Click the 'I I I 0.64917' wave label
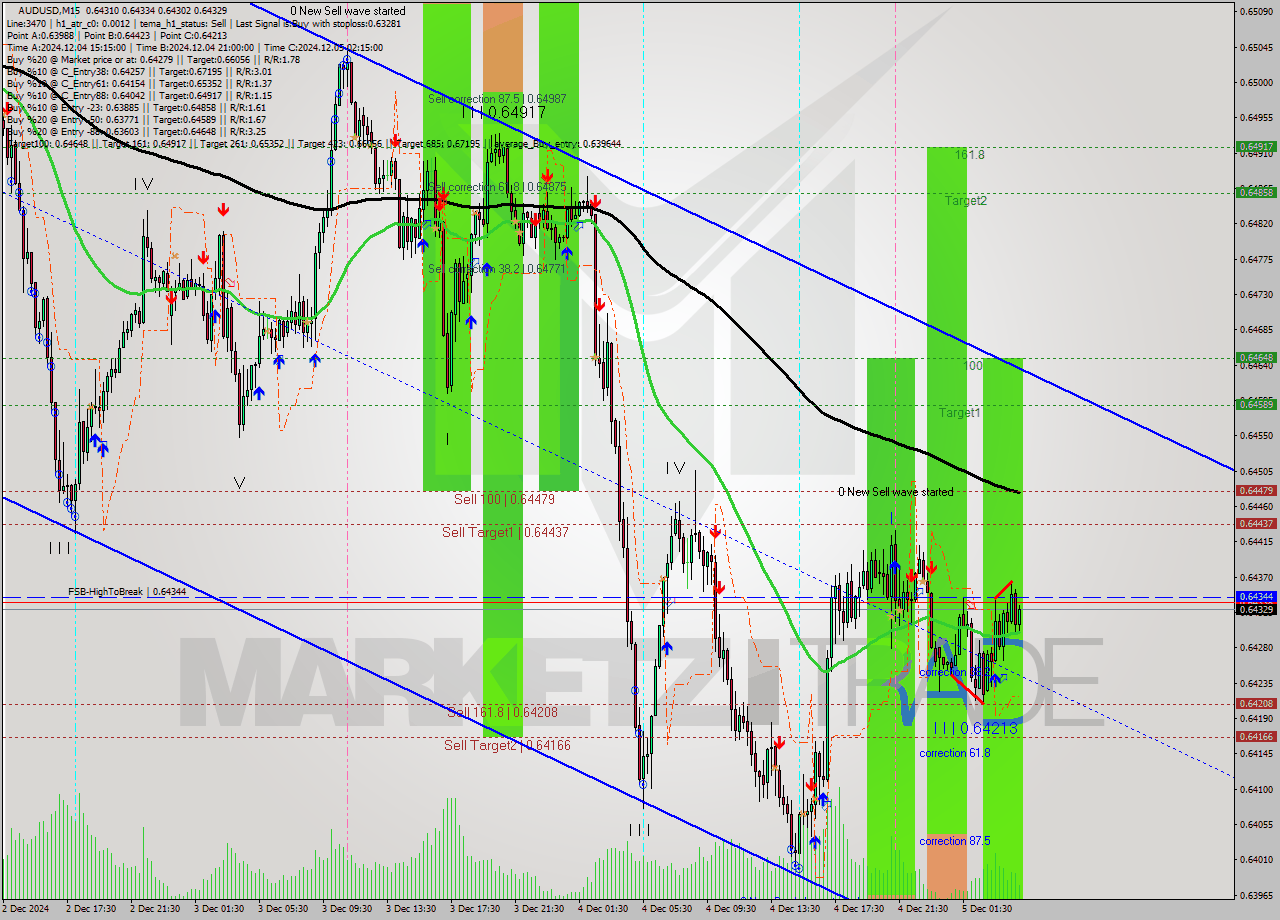 (x=504, y=113)
